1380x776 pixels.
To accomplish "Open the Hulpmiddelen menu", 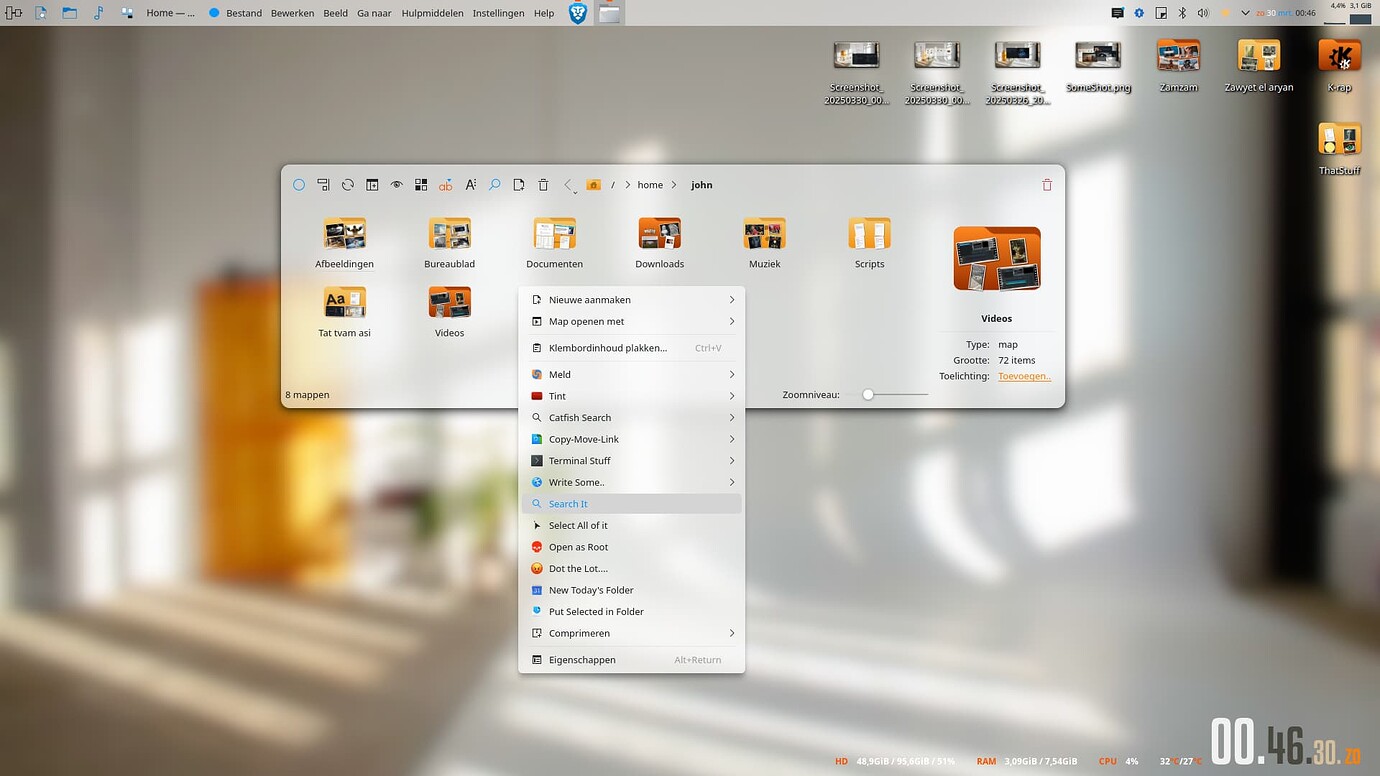I will tap(433, 13).
